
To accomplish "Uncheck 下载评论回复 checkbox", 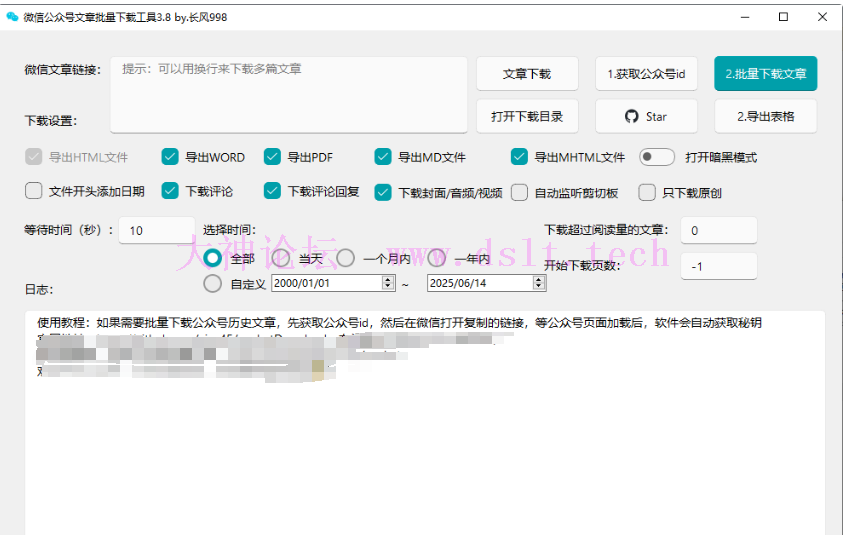I will coord(272,191).
